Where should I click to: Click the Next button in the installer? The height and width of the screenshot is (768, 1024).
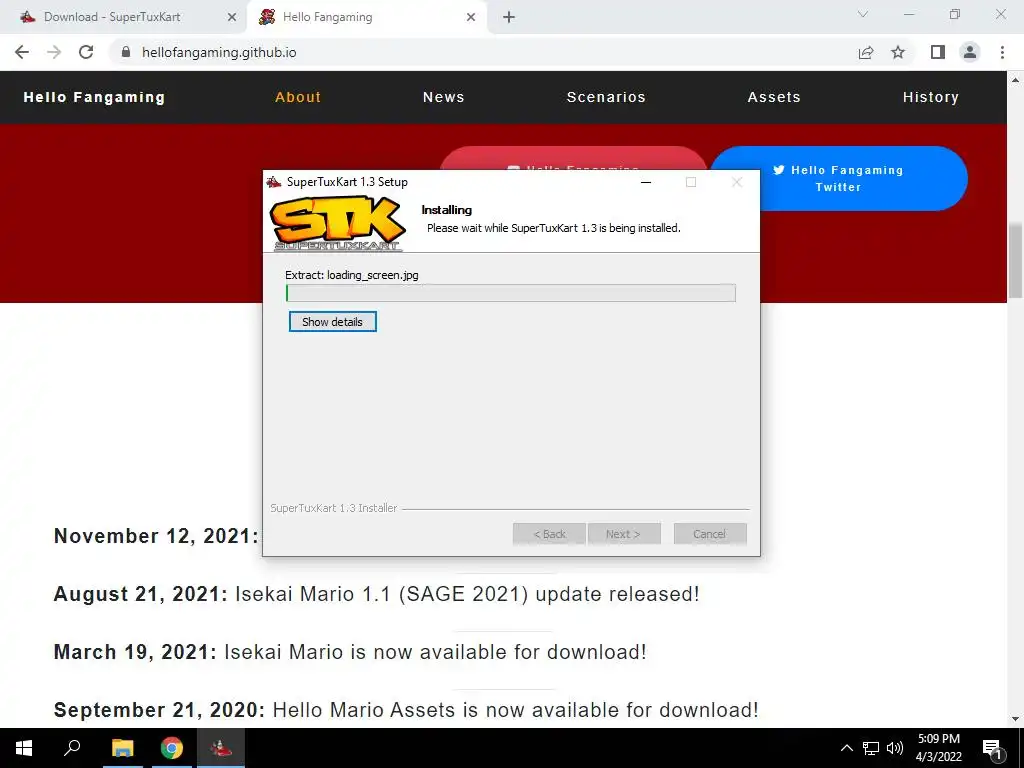(x=624, y=534)
